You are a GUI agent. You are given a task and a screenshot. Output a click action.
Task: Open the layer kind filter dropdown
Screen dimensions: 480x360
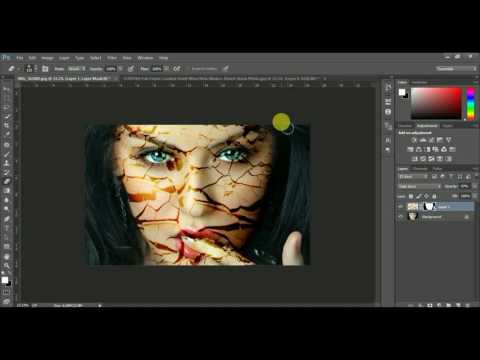coord(413,176)
